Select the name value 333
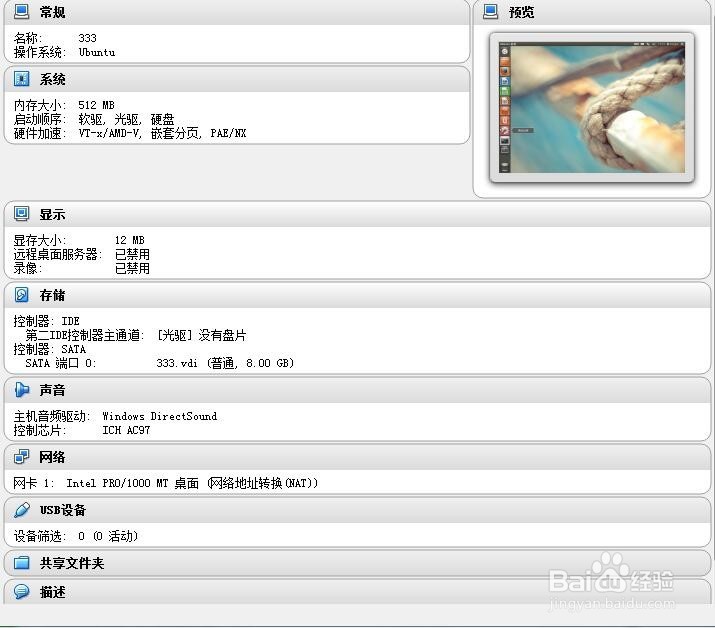The image size is (715, 628). [87, 38]
